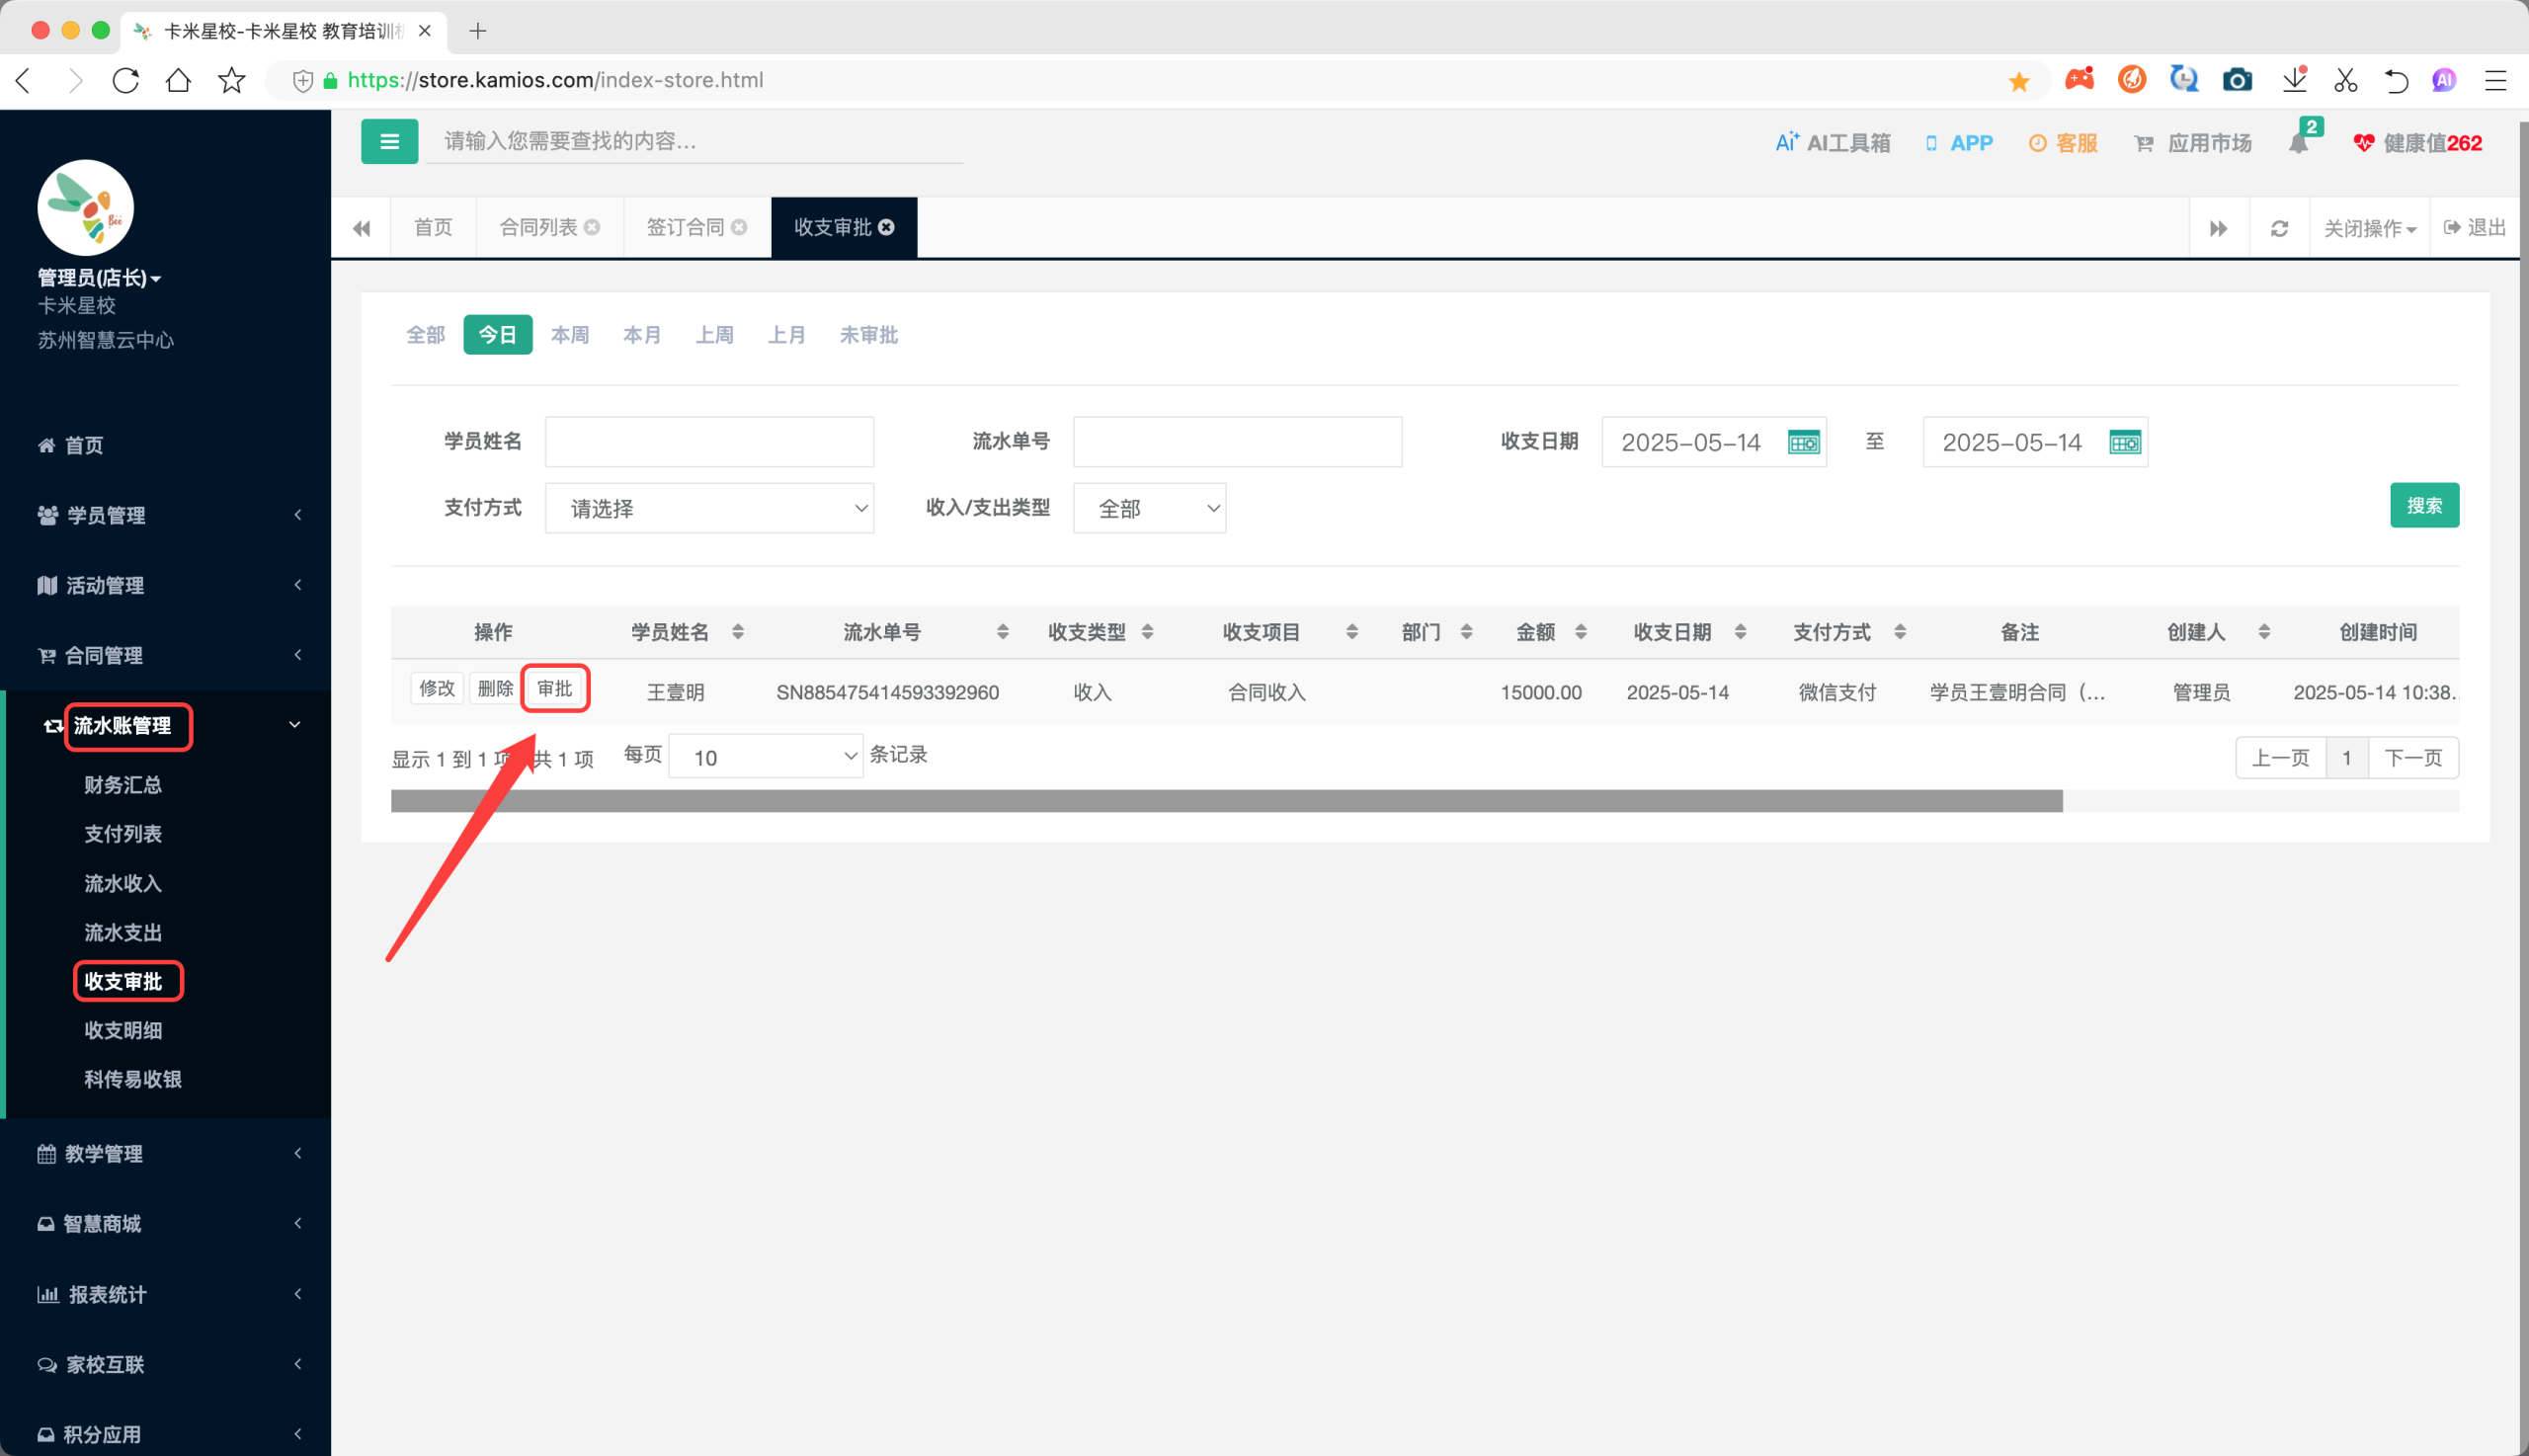Expand the 学员管理 sidebar menu

[166, 515]
